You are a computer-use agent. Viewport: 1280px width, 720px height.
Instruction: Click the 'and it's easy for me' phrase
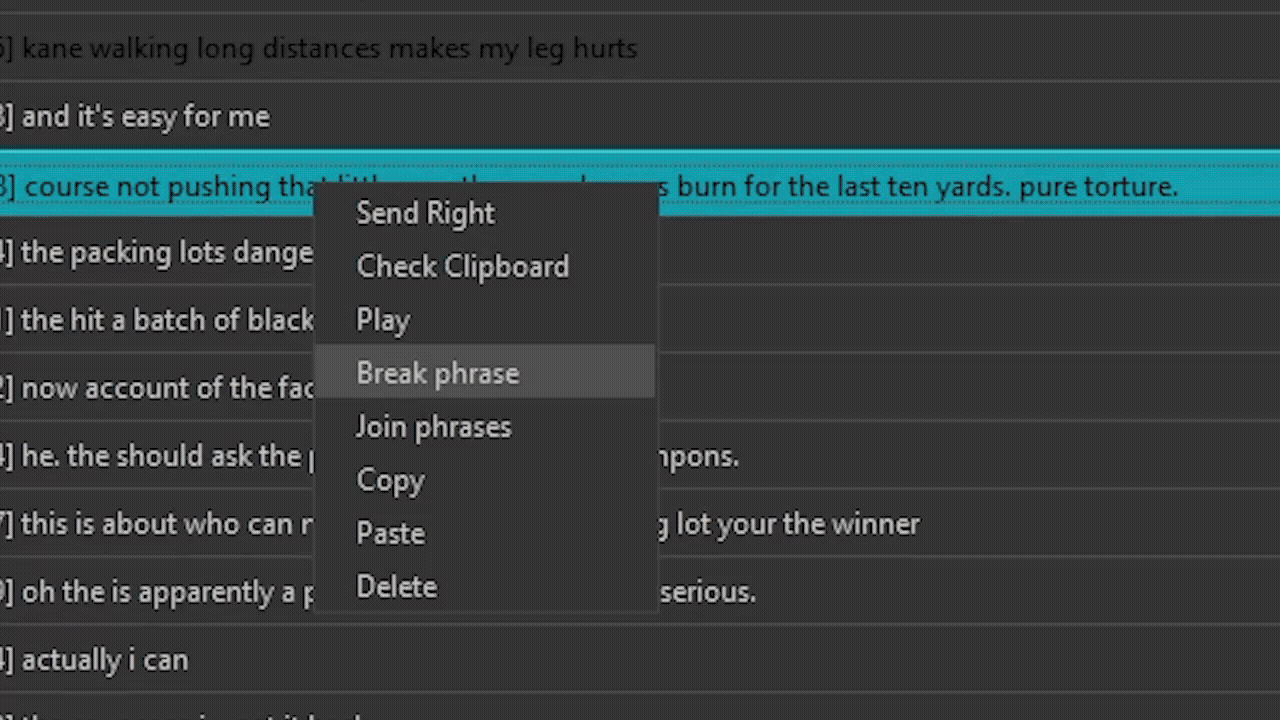[x=146, y=117]
